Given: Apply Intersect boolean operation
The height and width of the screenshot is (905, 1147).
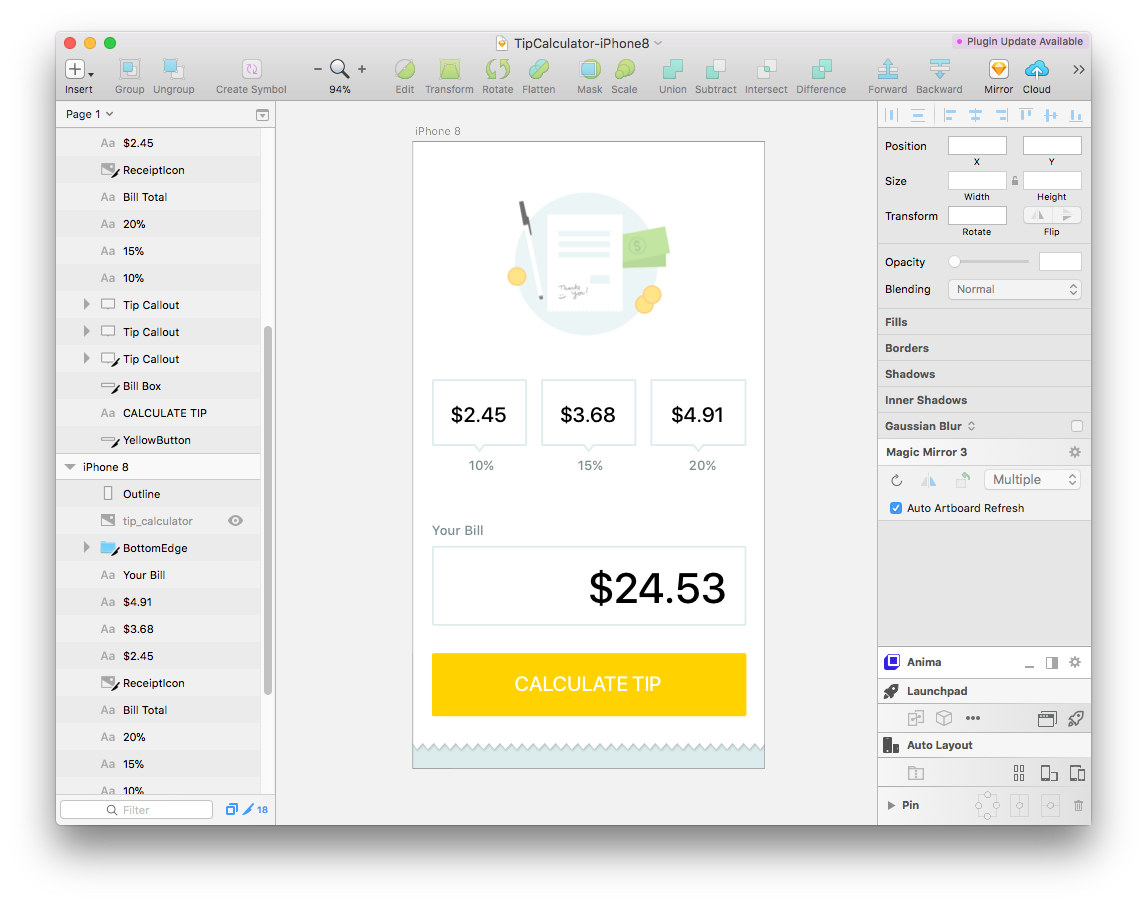Looking at the screenshot, I should pos(766,70).
